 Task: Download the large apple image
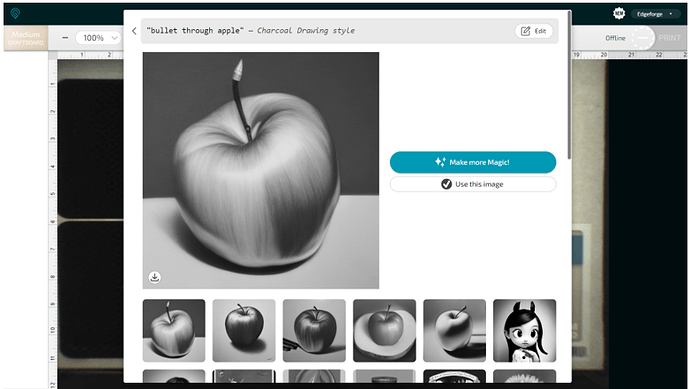coord(154,277)
